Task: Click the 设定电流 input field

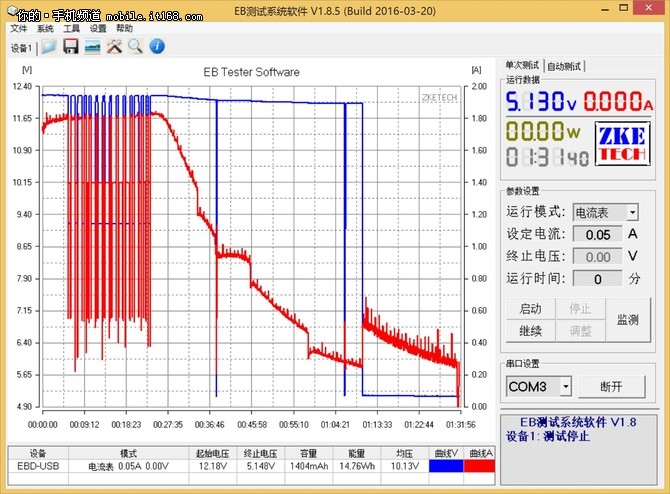Action: [597, 234]
